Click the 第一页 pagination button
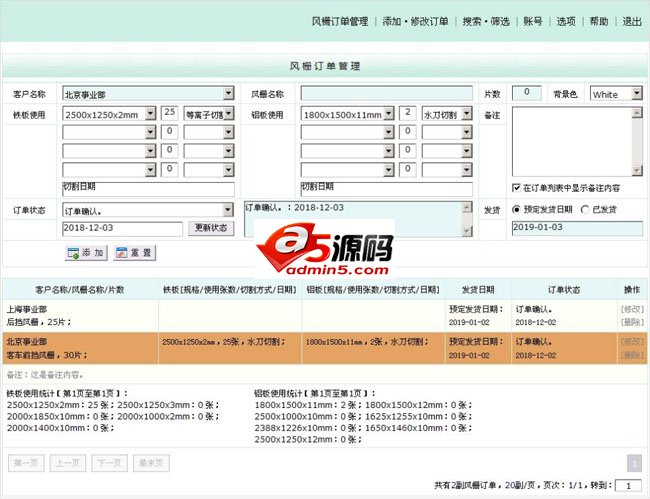The width and height of the screenshot is (650, 499). click(26, 463)
